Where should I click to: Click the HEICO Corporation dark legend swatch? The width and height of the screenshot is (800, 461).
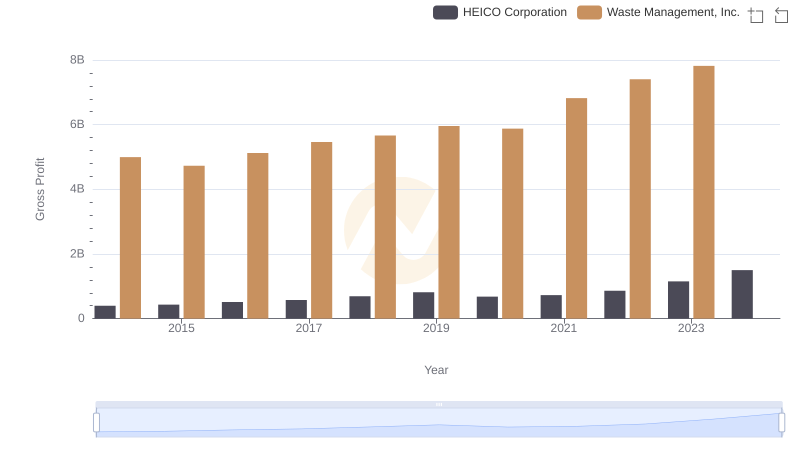click(445, 12)
